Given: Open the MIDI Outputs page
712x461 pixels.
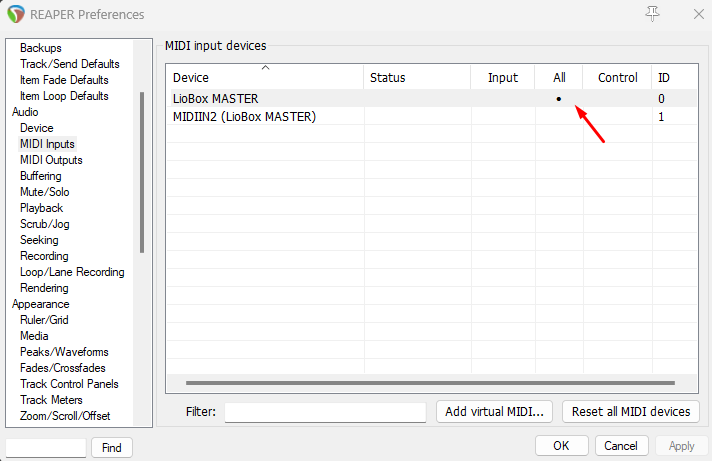Looking at the screenshot, I should 51,160.
